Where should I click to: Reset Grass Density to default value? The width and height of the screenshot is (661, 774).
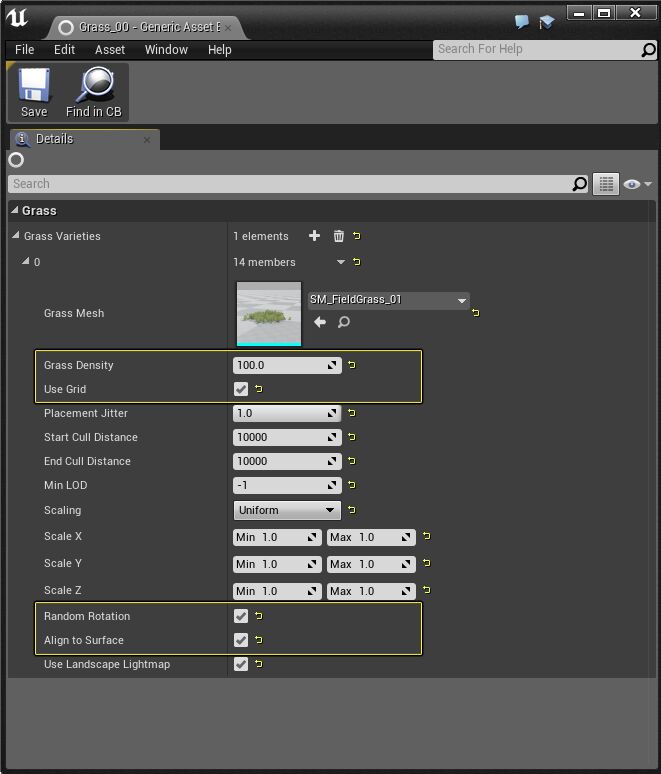[x=352, y=365]
